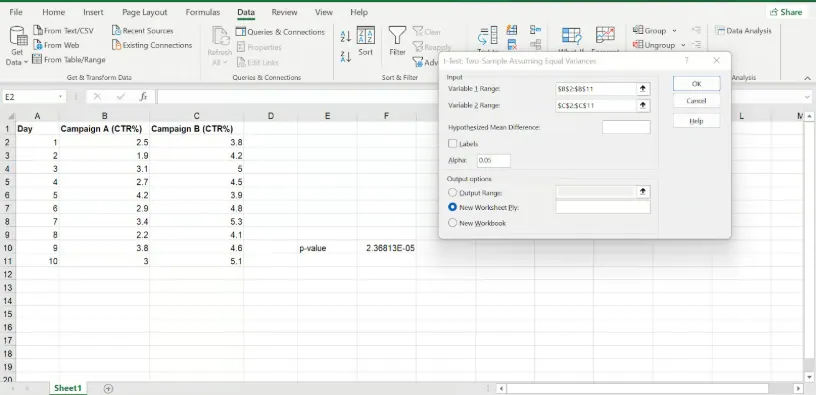Screen dimensions: 816x395
Task: Sort Z to A descending
Action: (346, 56)
